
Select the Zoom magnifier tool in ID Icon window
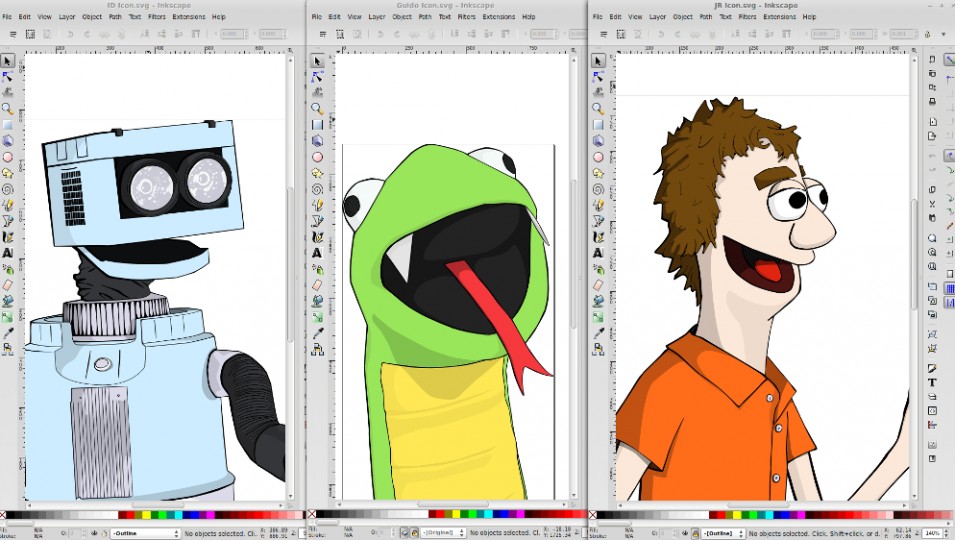pyautogui.click(x=8, y=108)
